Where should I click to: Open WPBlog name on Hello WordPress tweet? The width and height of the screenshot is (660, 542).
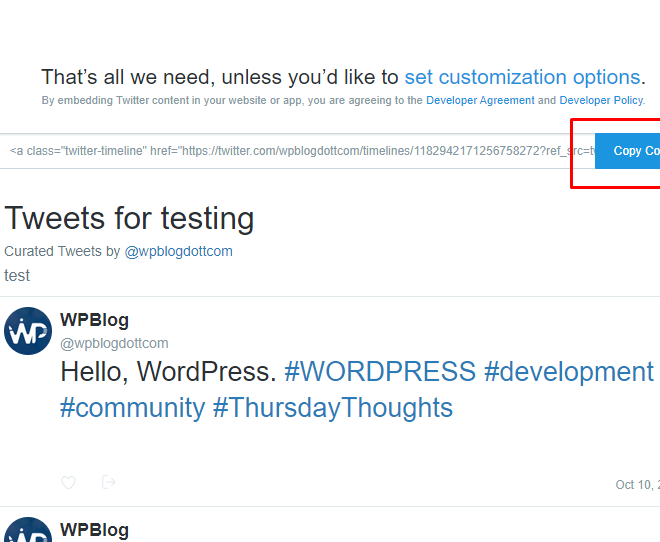(x=95, y=320)
